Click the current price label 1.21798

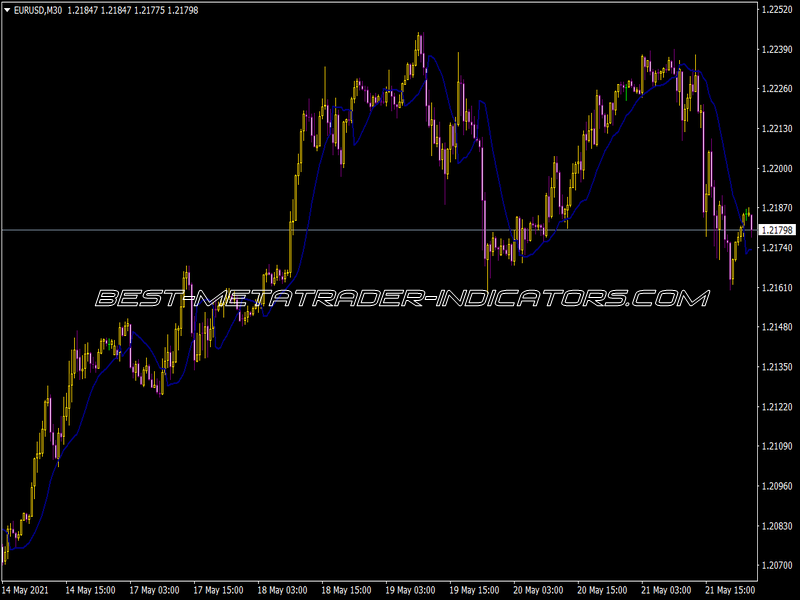click(777, 230)
